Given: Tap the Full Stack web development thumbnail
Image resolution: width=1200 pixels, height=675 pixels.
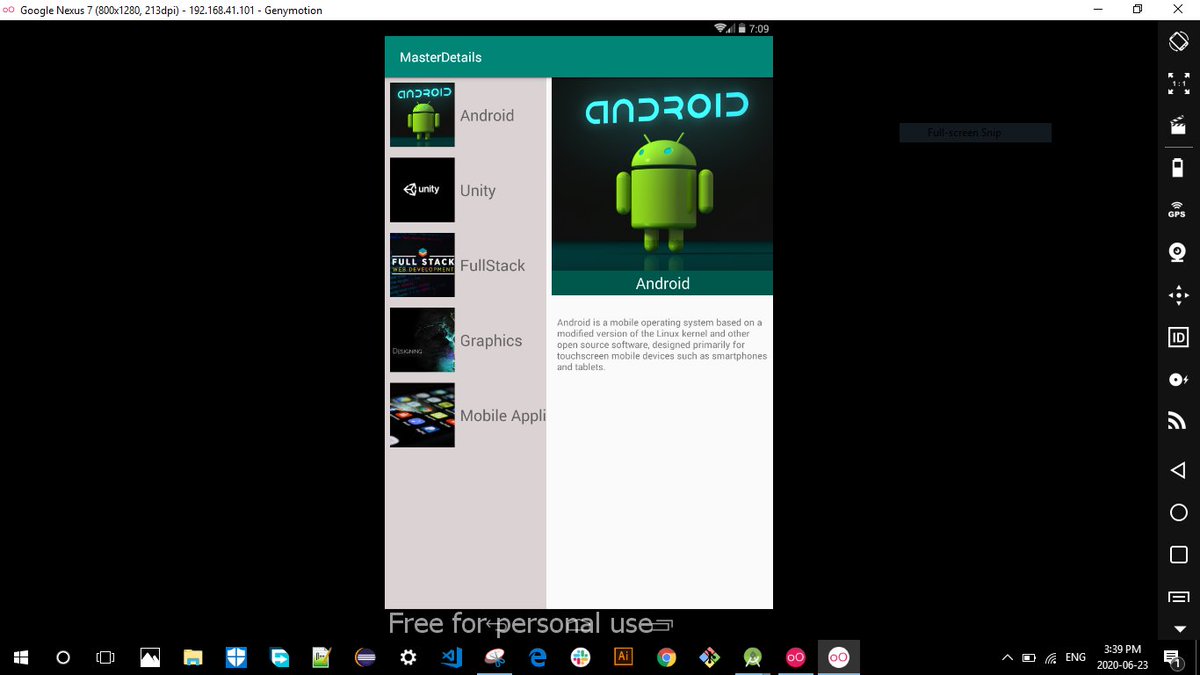Looking at the screenshot, I should pyautogui.click(x=422, y=265).
